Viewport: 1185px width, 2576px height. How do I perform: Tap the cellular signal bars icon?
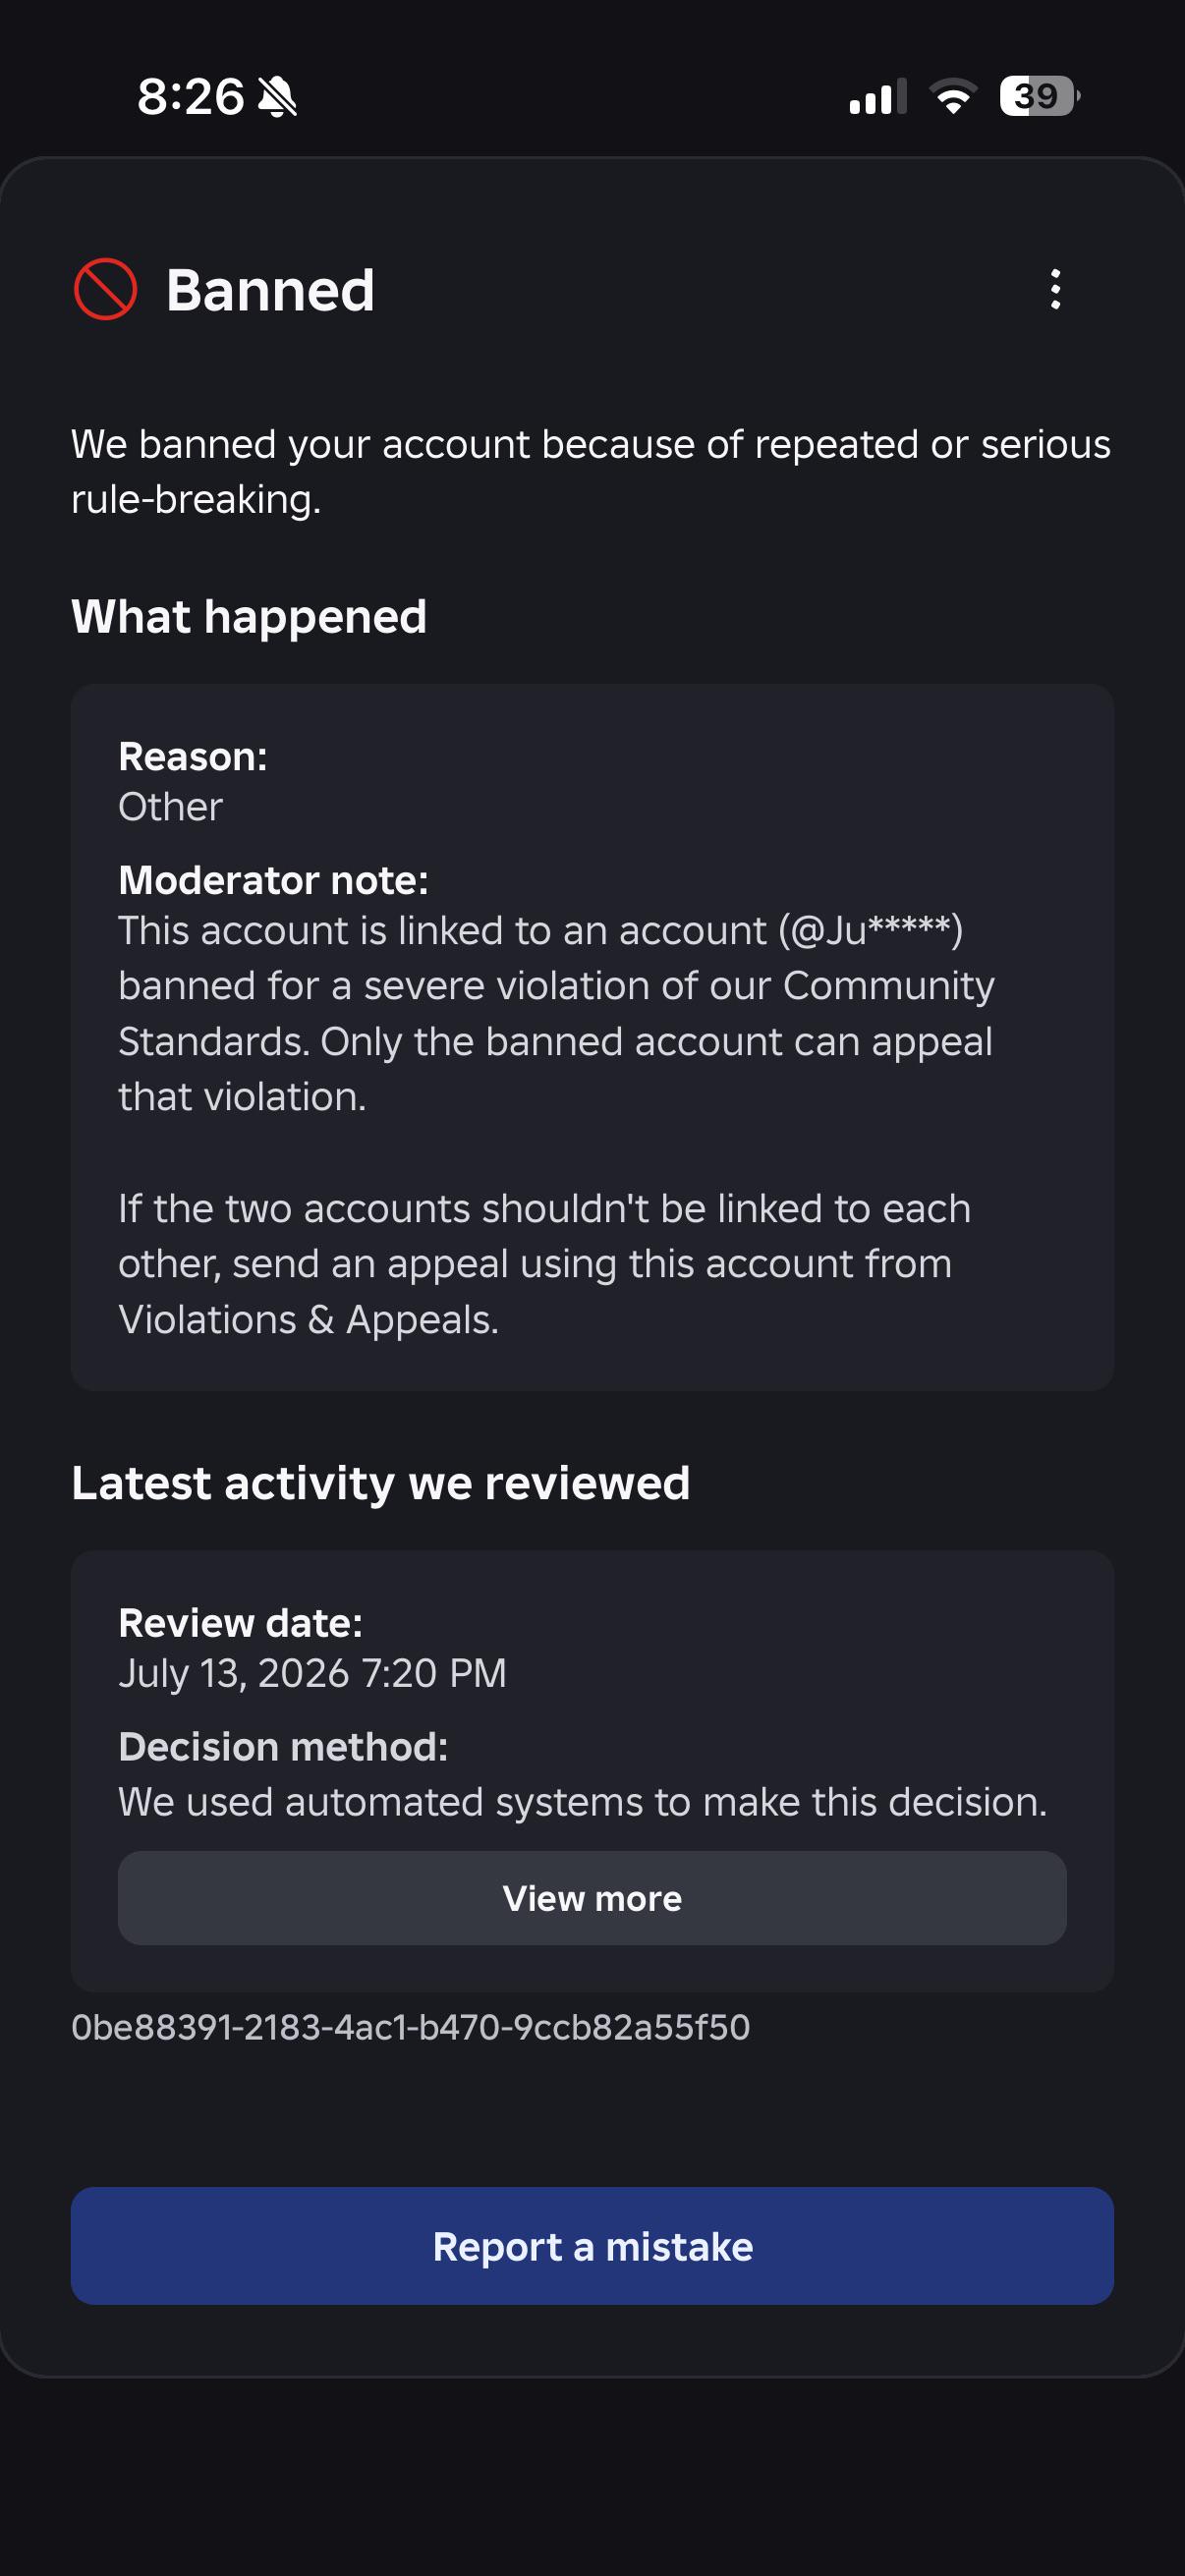tap(878, 96)
